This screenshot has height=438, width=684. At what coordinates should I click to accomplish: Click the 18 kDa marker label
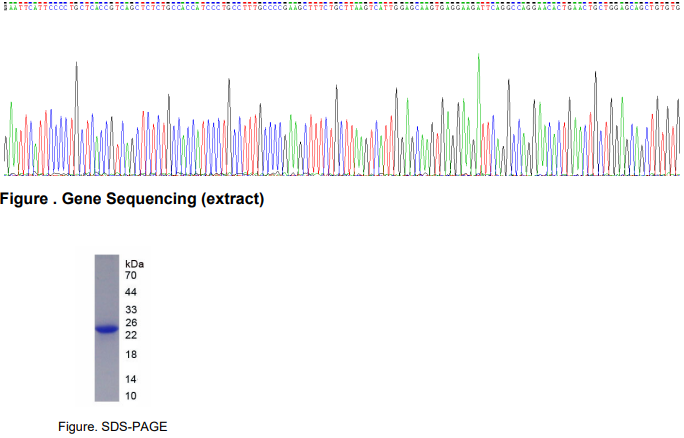[x=130, y=355]
